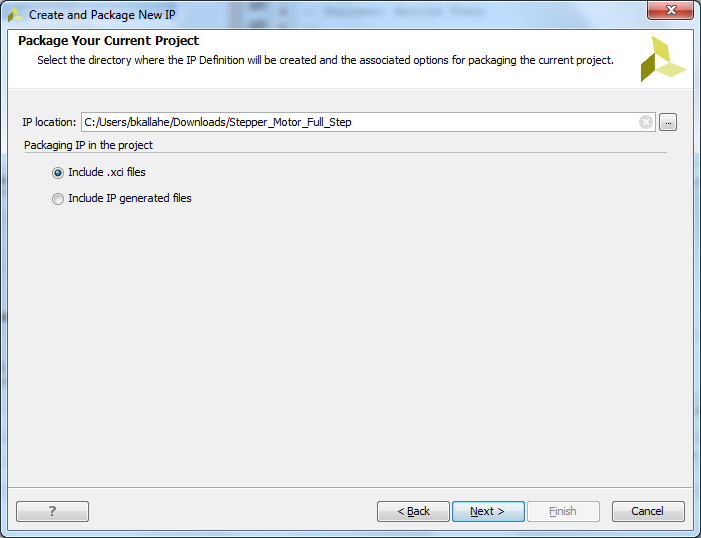Select the Include .xci files radio button
The width and height of the screenshot is (701, 538).
[x=58, y=173]
